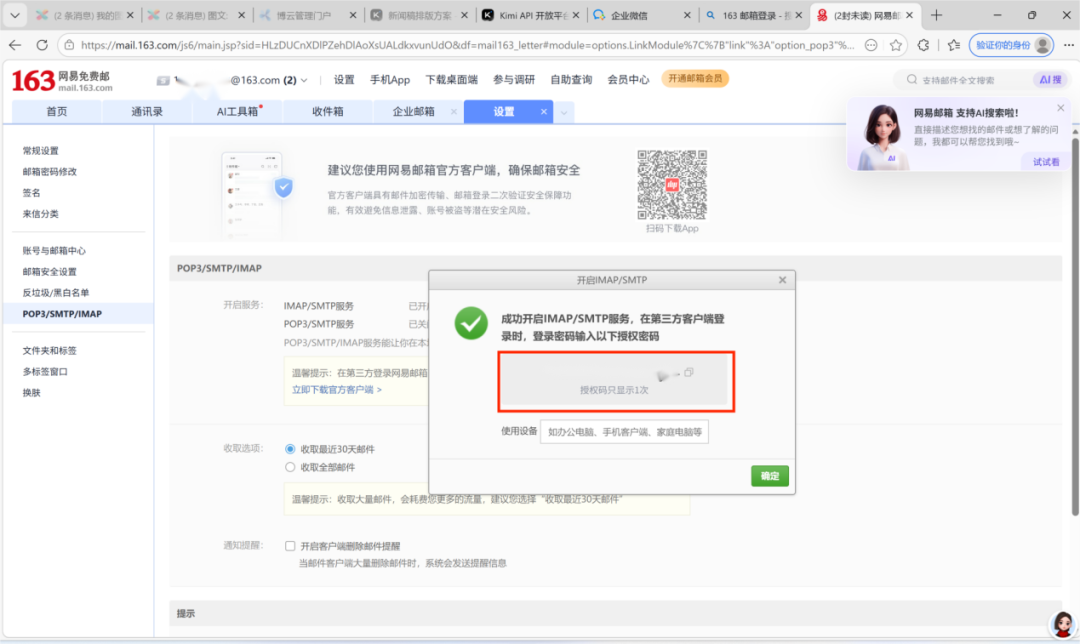This screenshot has height=644, width=1080.
Task: Click 立即下载官方客户端 link
Action: pos(336,390)
